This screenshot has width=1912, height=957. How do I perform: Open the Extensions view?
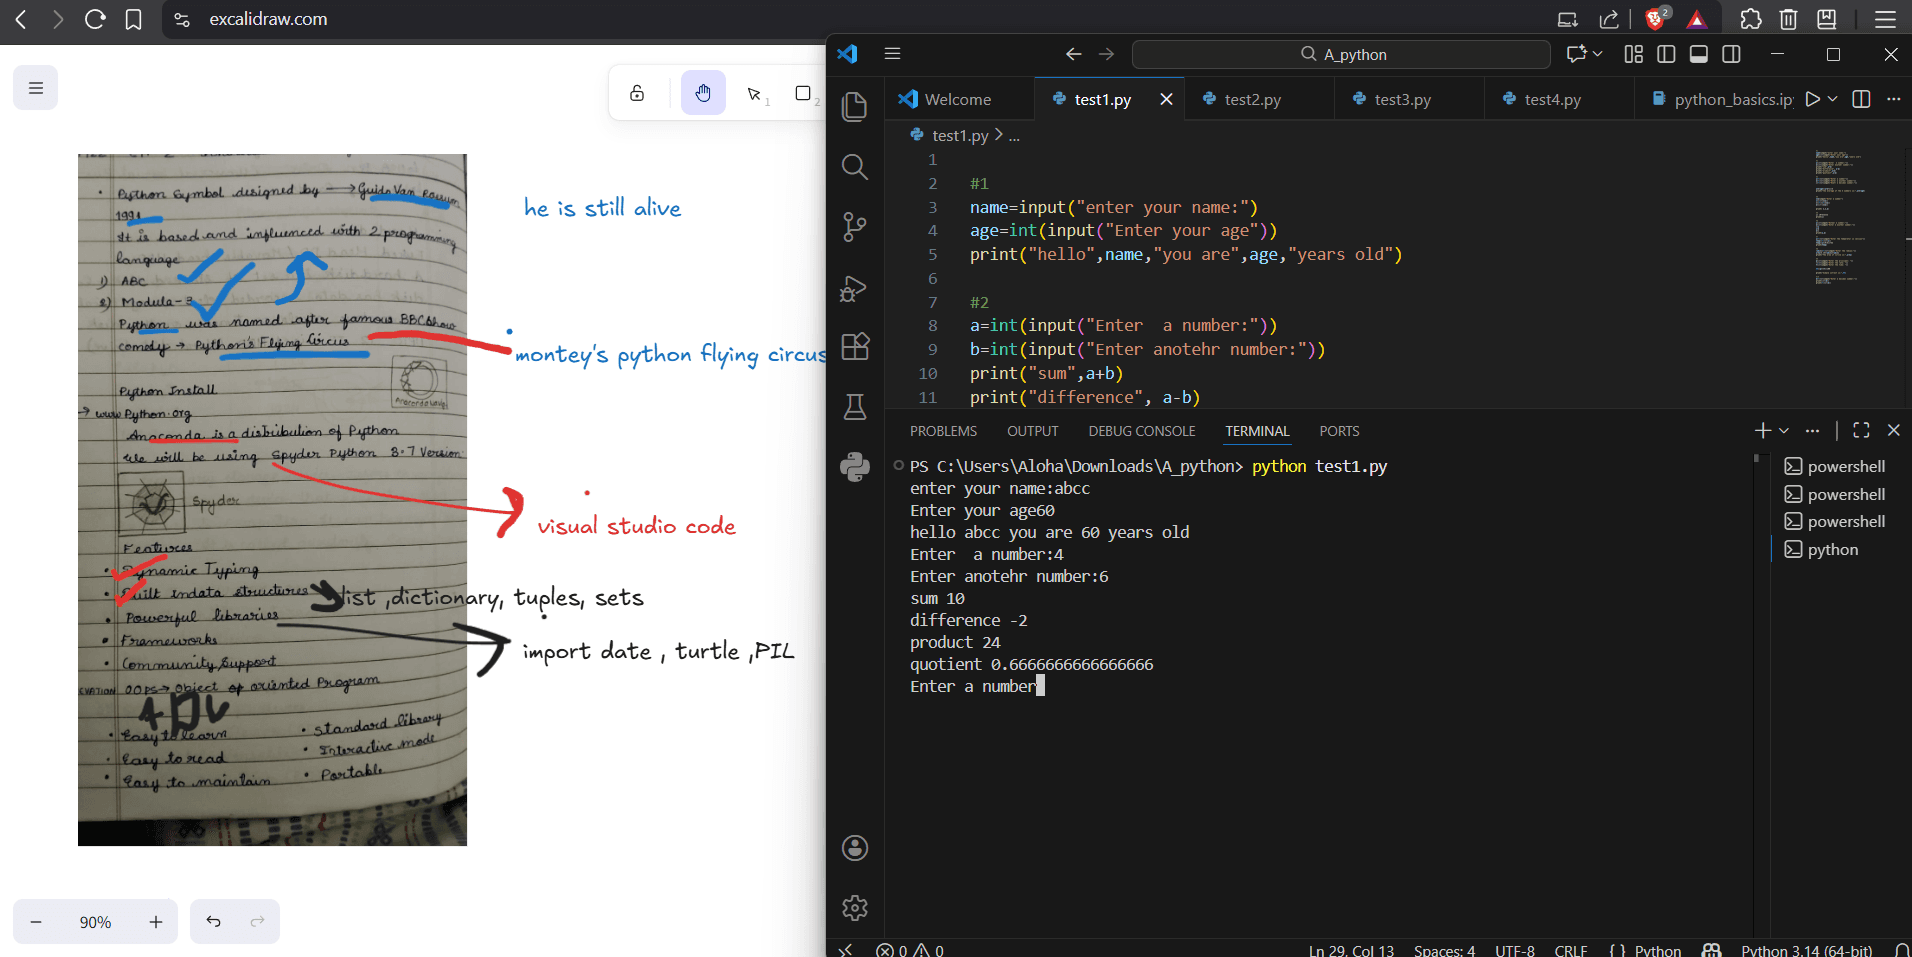pyautogui.click(x=855, y=347)
